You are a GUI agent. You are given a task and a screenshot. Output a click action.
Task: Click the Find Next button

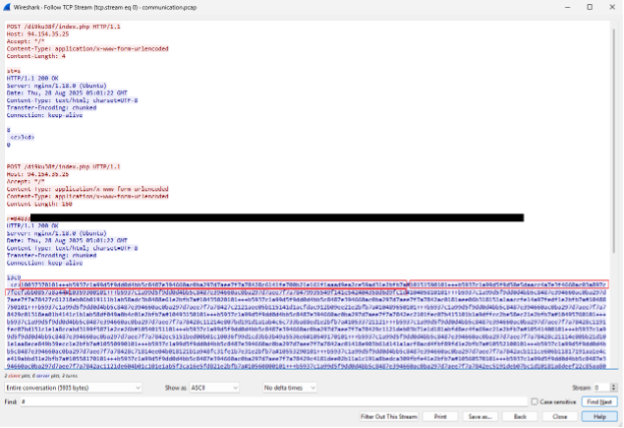click(599, 402)
